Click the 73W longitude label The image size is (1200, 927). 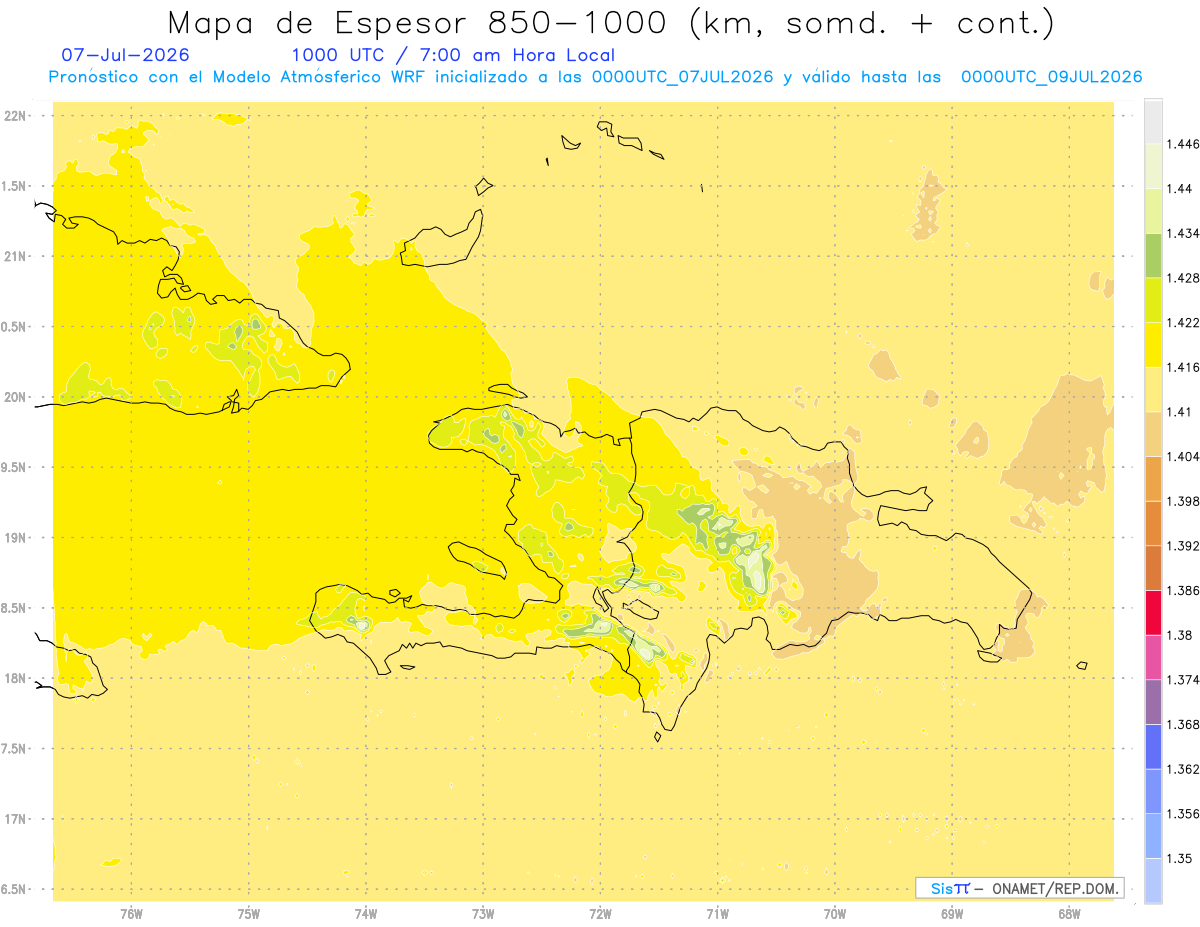click(x=483, y=914)
